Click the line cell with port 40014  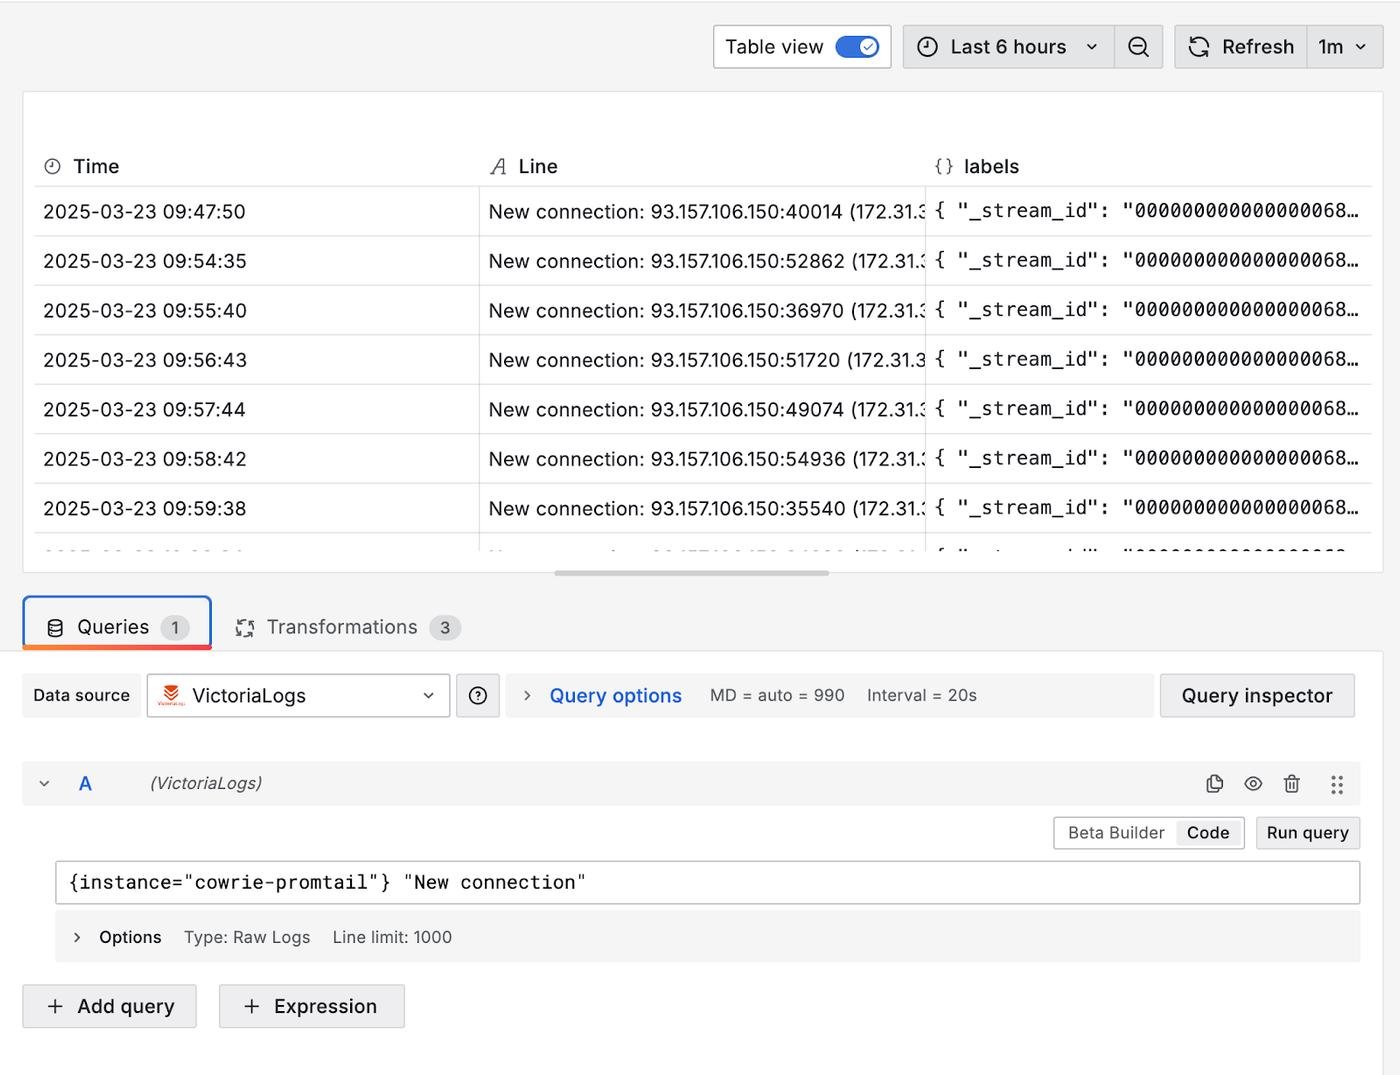click(x=703, y=211)
